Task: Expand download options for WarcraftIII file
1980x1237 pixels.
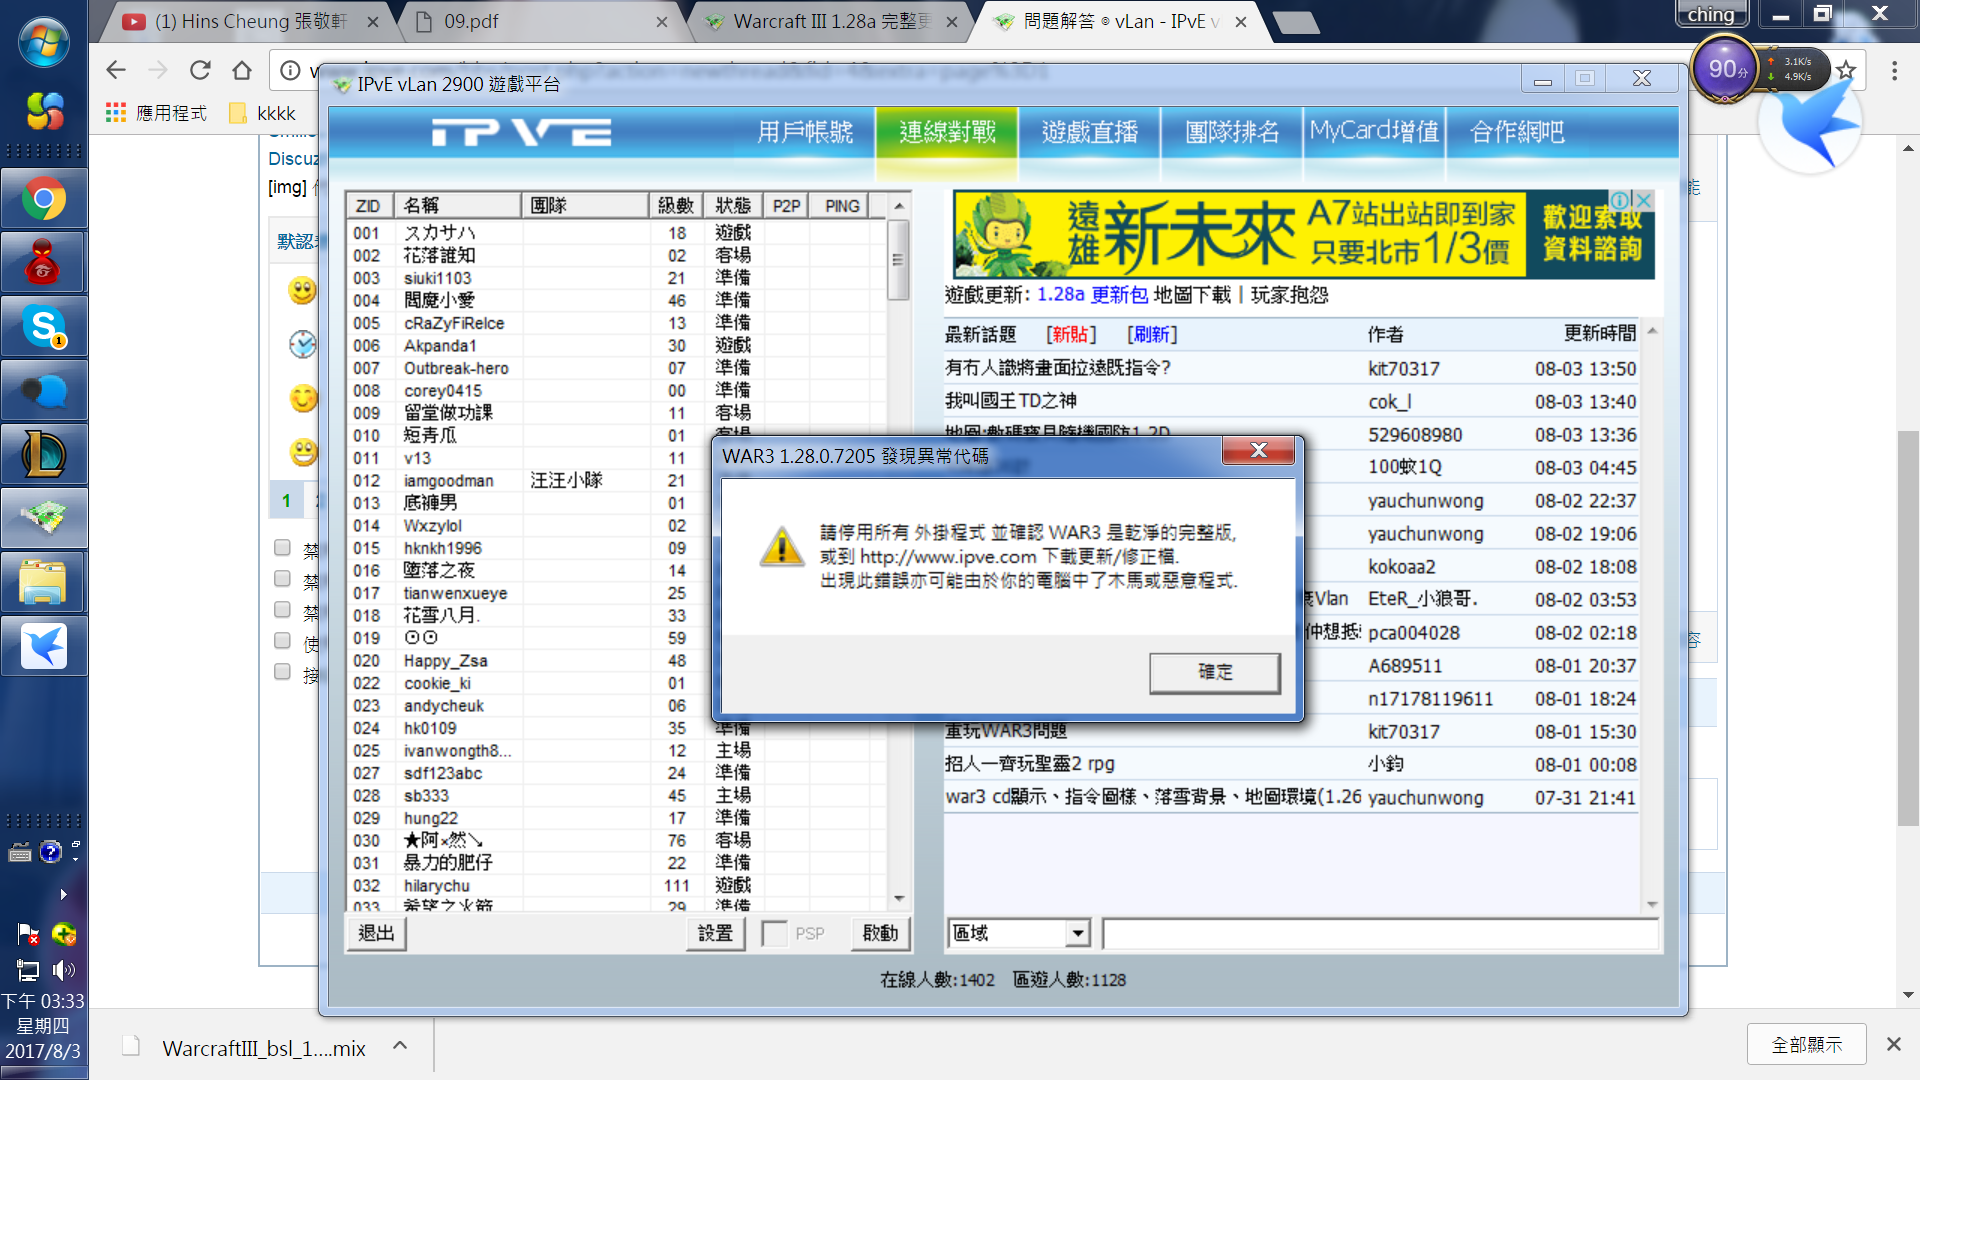Action: 400,1046
